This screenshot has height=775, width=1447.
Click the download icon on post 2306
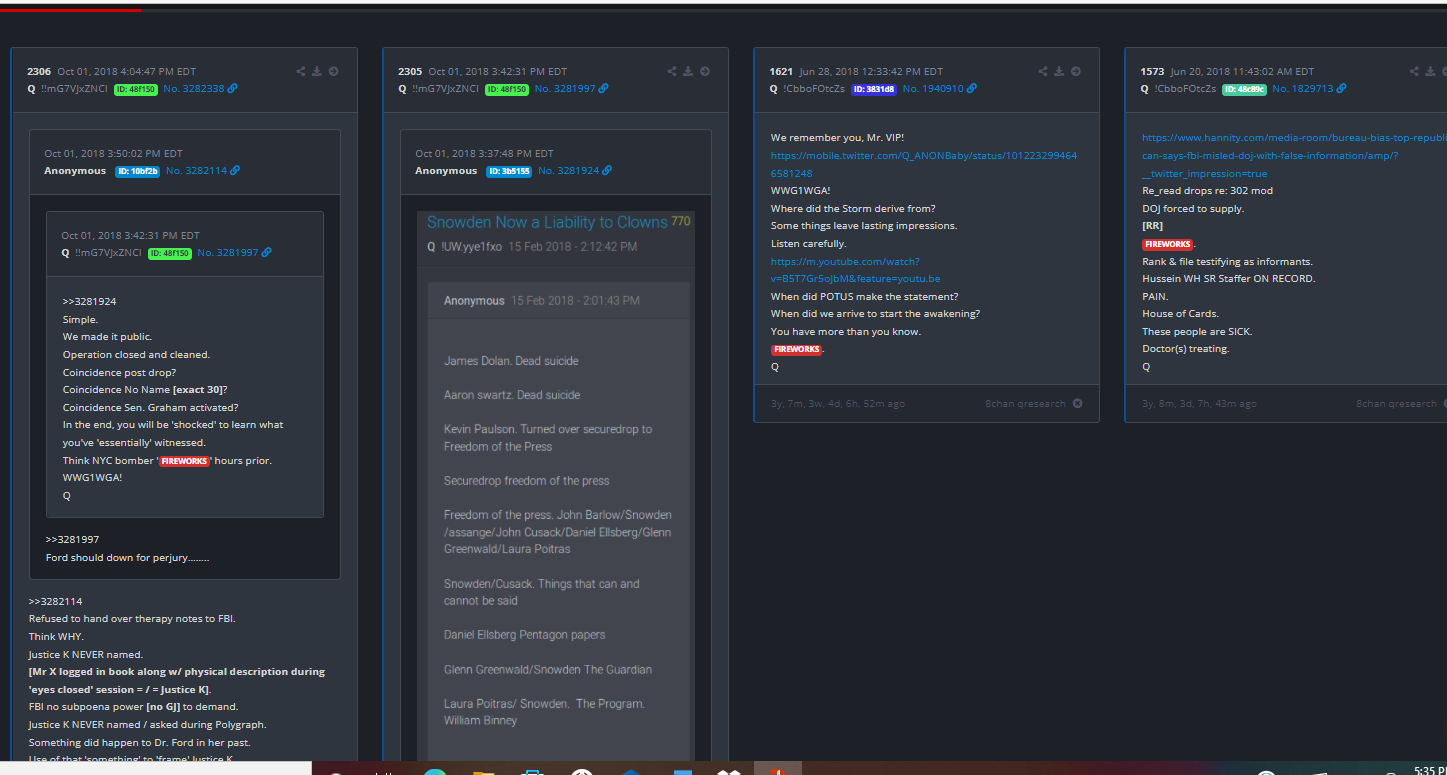(x=317, y=71)
